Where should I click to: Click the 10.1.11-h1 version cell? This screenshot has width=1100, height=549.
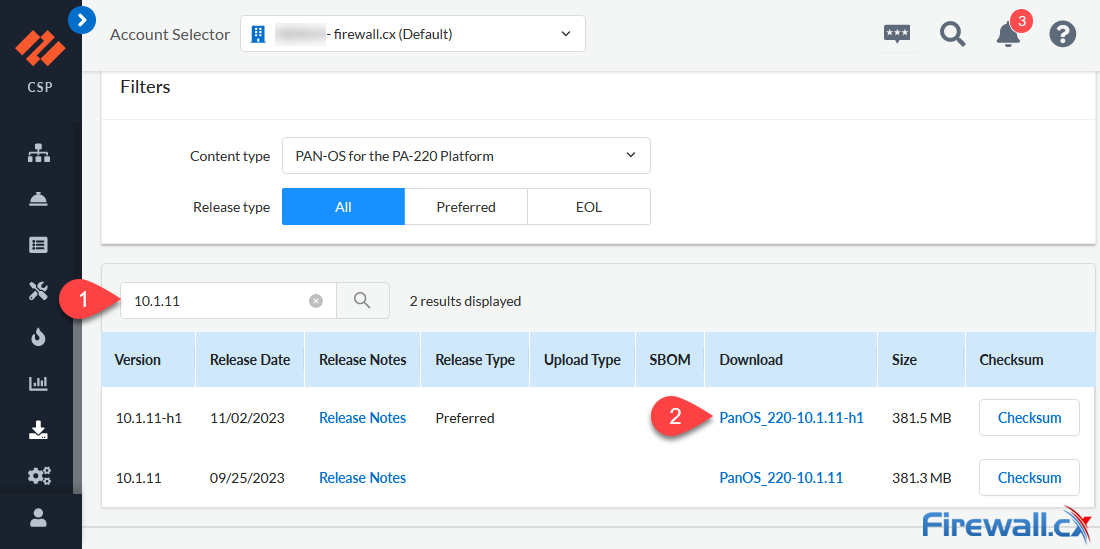click(149, 418)
